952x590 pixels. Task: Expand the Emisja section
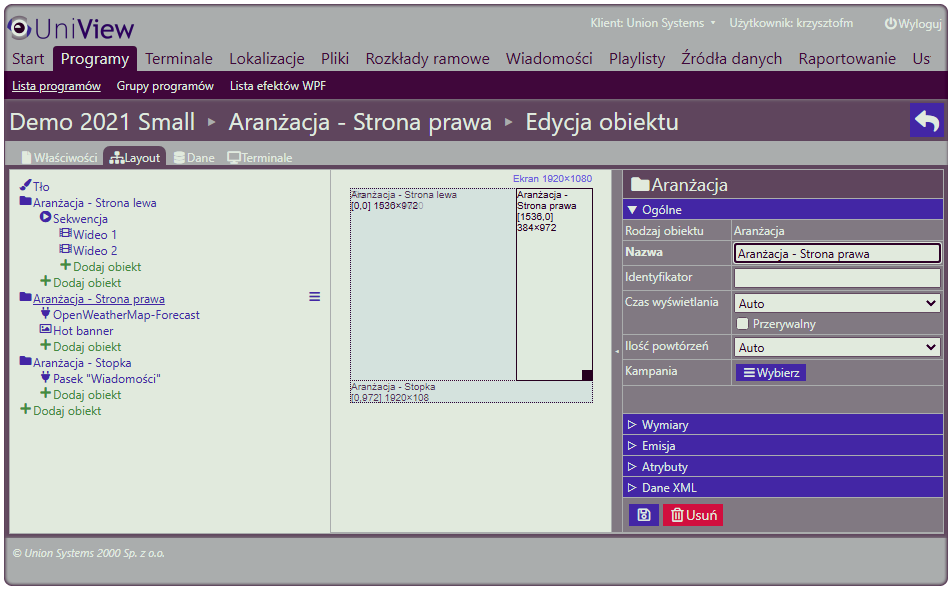pos(783,446)
